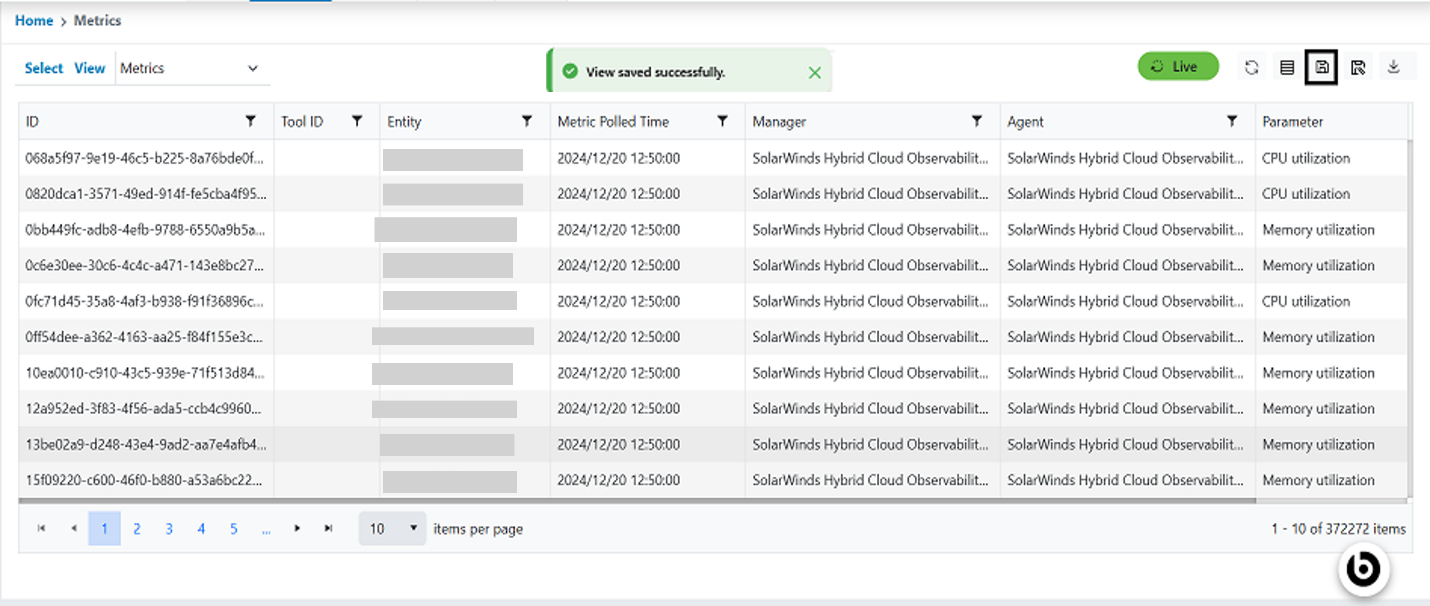Viewport: 1430px width, 606px height.
Task: Click the Home breadcrumb link
Action: [34, 20]
